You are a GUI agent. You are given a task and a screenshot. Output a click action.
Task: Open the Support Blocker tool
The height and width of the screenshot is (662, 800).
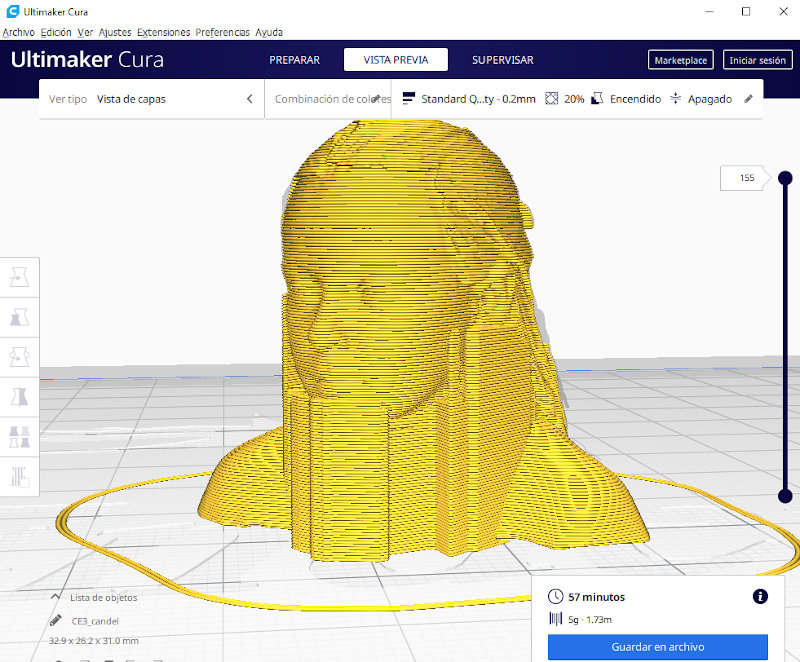coord(19,477)
